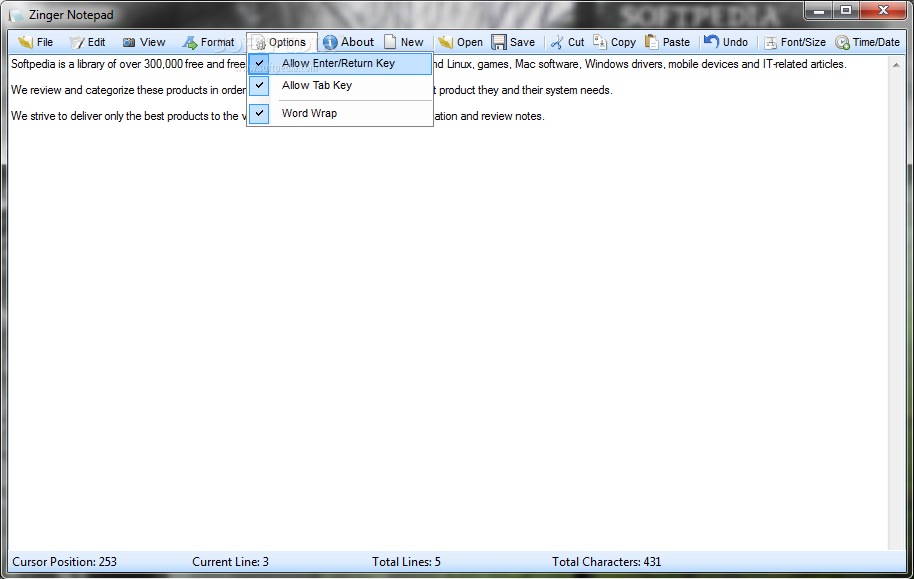914x579 pixels.
Task: Click the Save toolbar button label
Action: [x=522, y=42]
